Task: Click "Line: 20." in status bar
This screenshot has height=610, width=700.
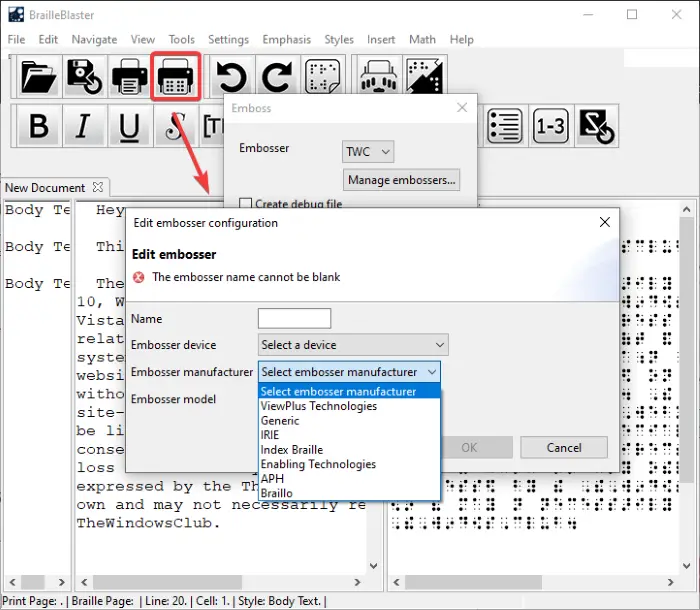Action: click(x=166, y=601)
